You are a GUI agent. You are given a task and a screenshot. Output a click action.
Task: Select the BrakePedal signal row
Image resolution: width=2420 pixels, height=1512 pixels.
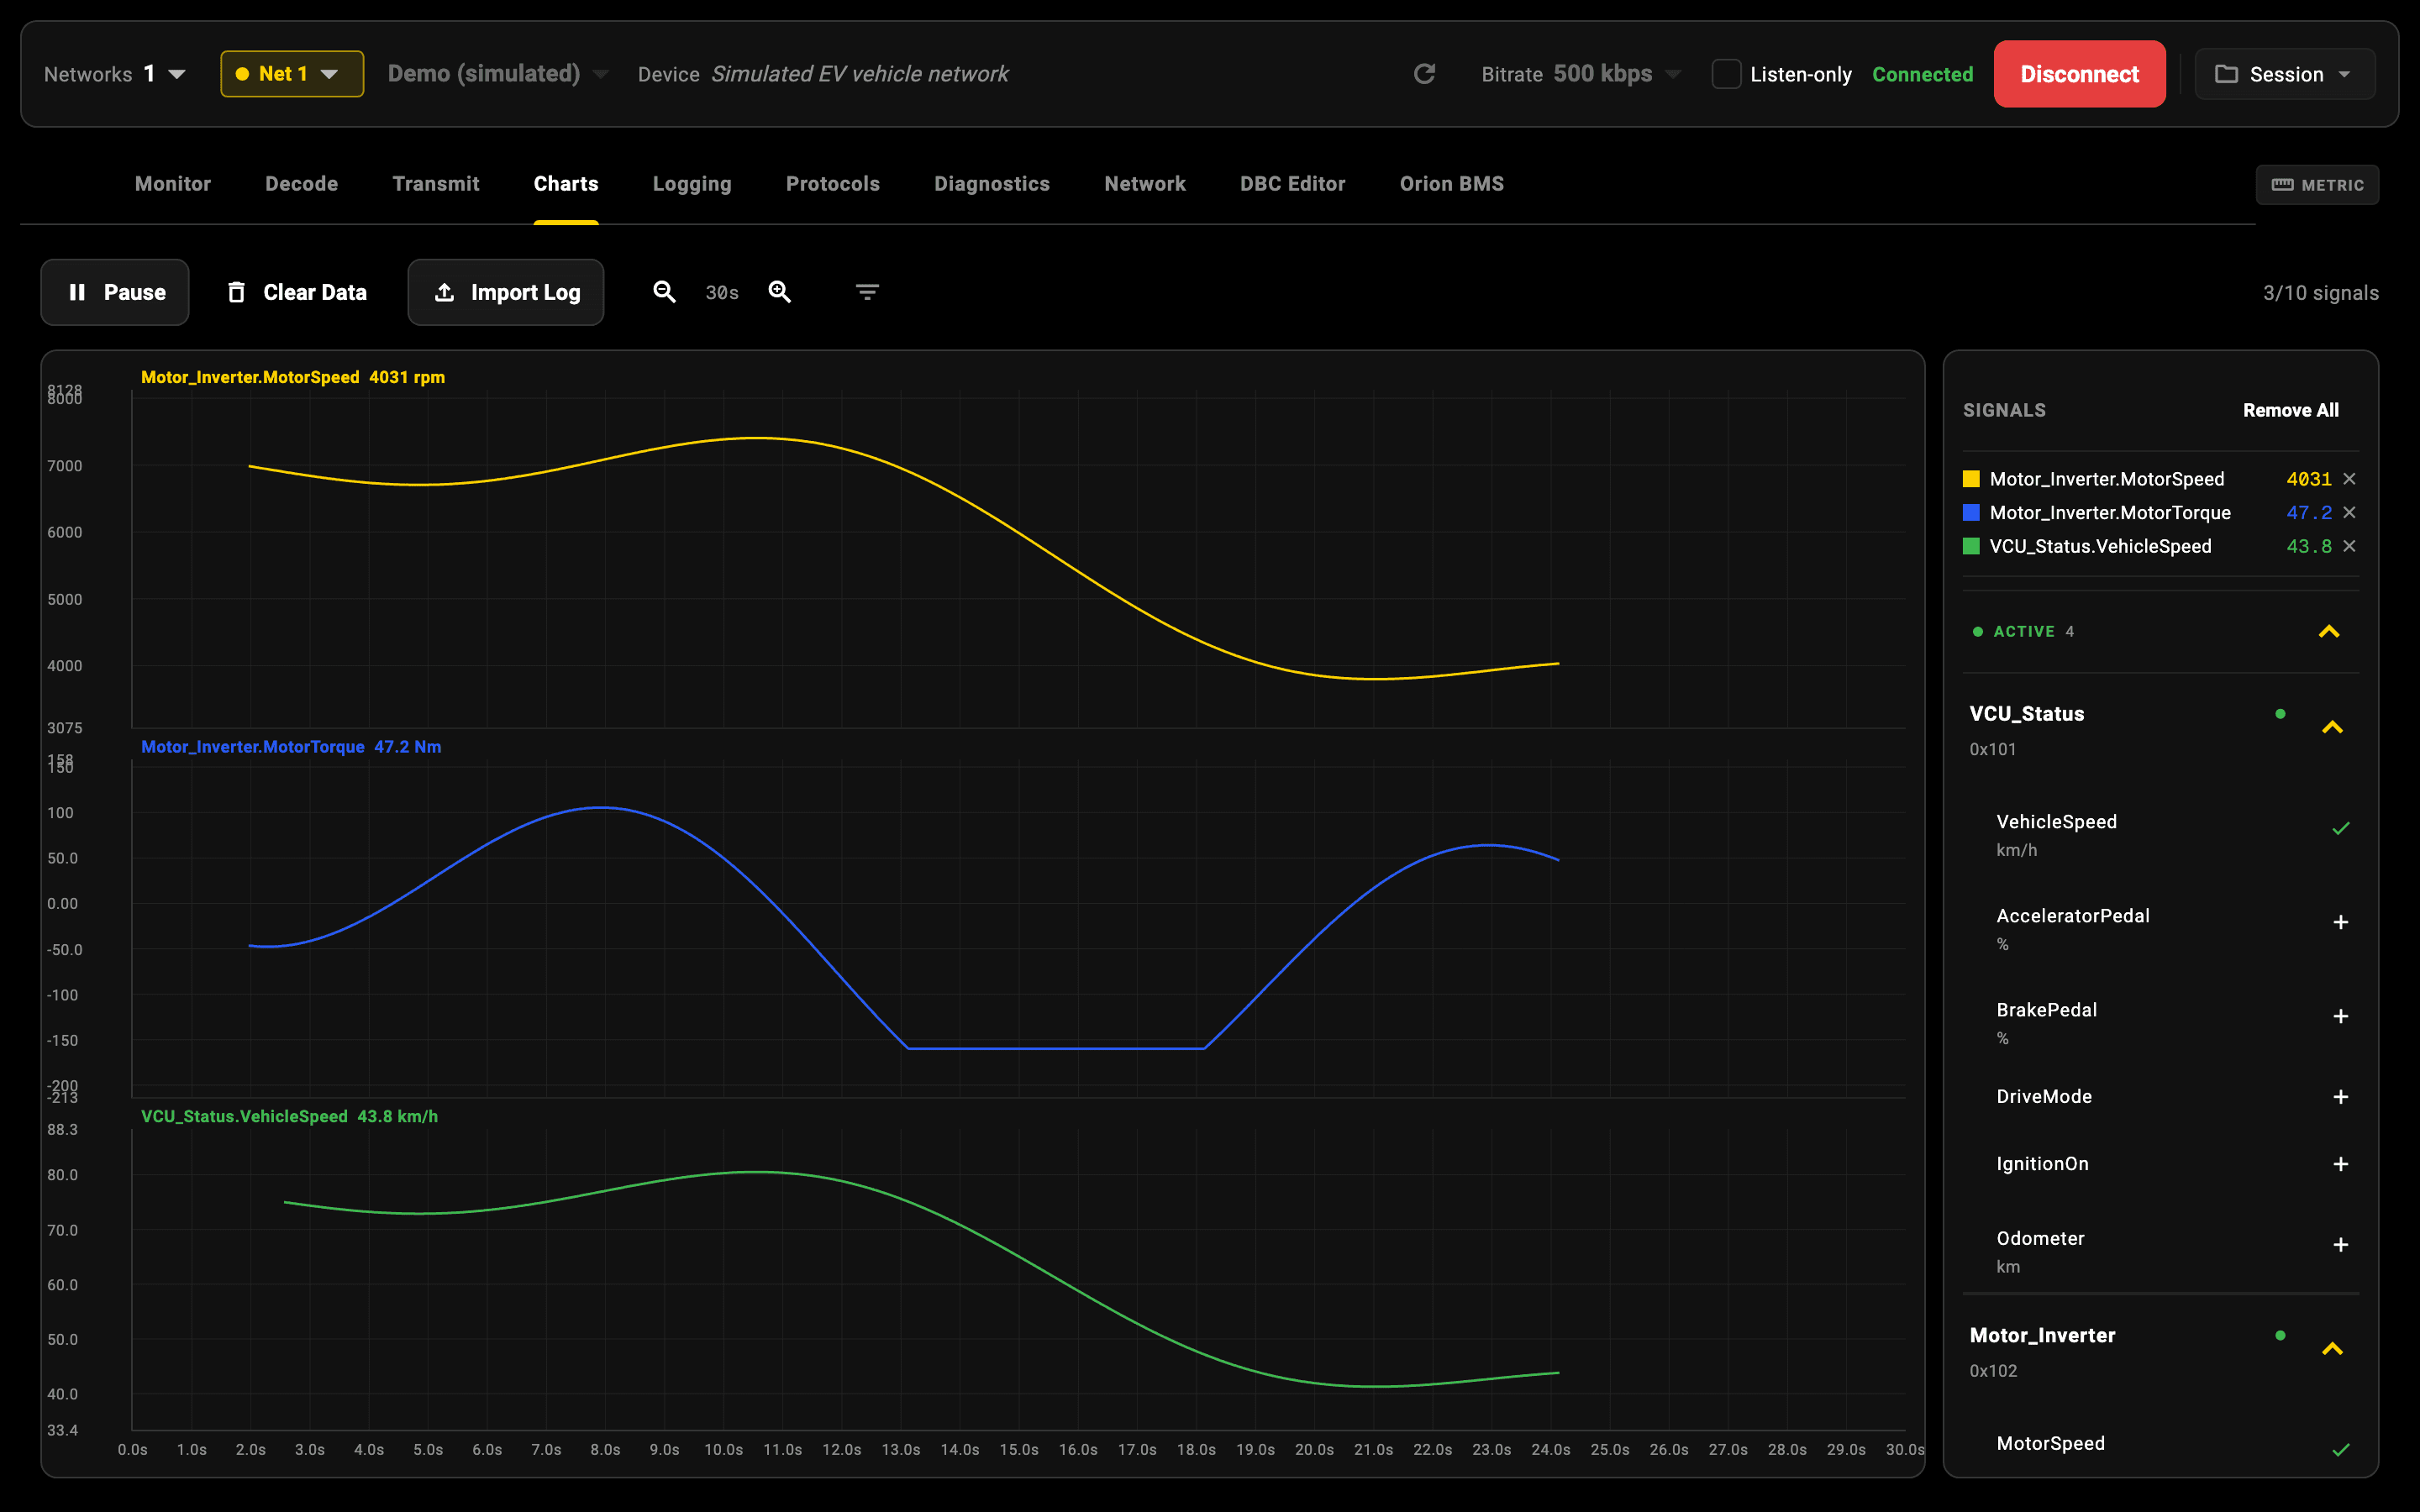[x=2162, y=1023]
